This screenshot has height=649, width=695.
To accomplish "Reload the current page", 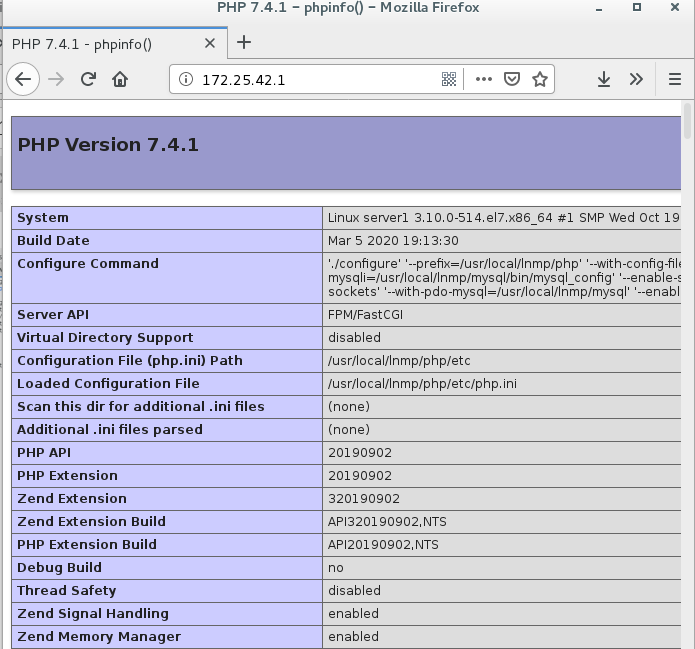I will click(x=88, y=79).
